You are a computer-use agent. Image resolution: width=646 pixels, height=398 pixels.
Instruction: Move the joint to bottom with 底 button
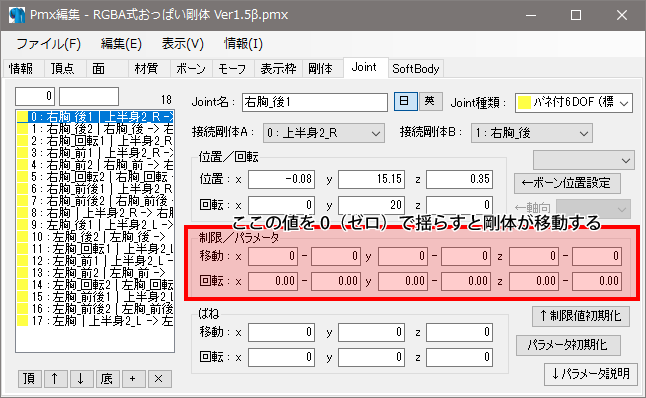pos(107,379)
